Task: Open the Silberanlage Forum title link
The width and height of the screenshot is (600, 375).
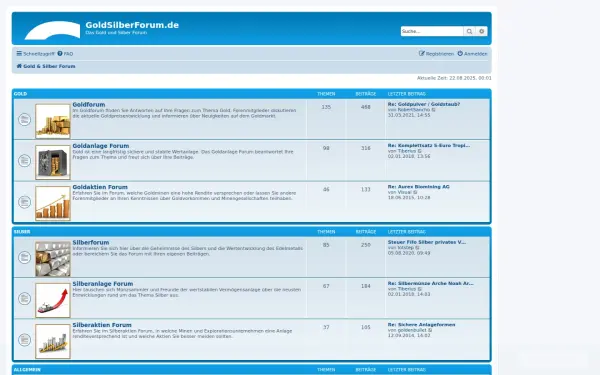Action: [x=103, y=284]
